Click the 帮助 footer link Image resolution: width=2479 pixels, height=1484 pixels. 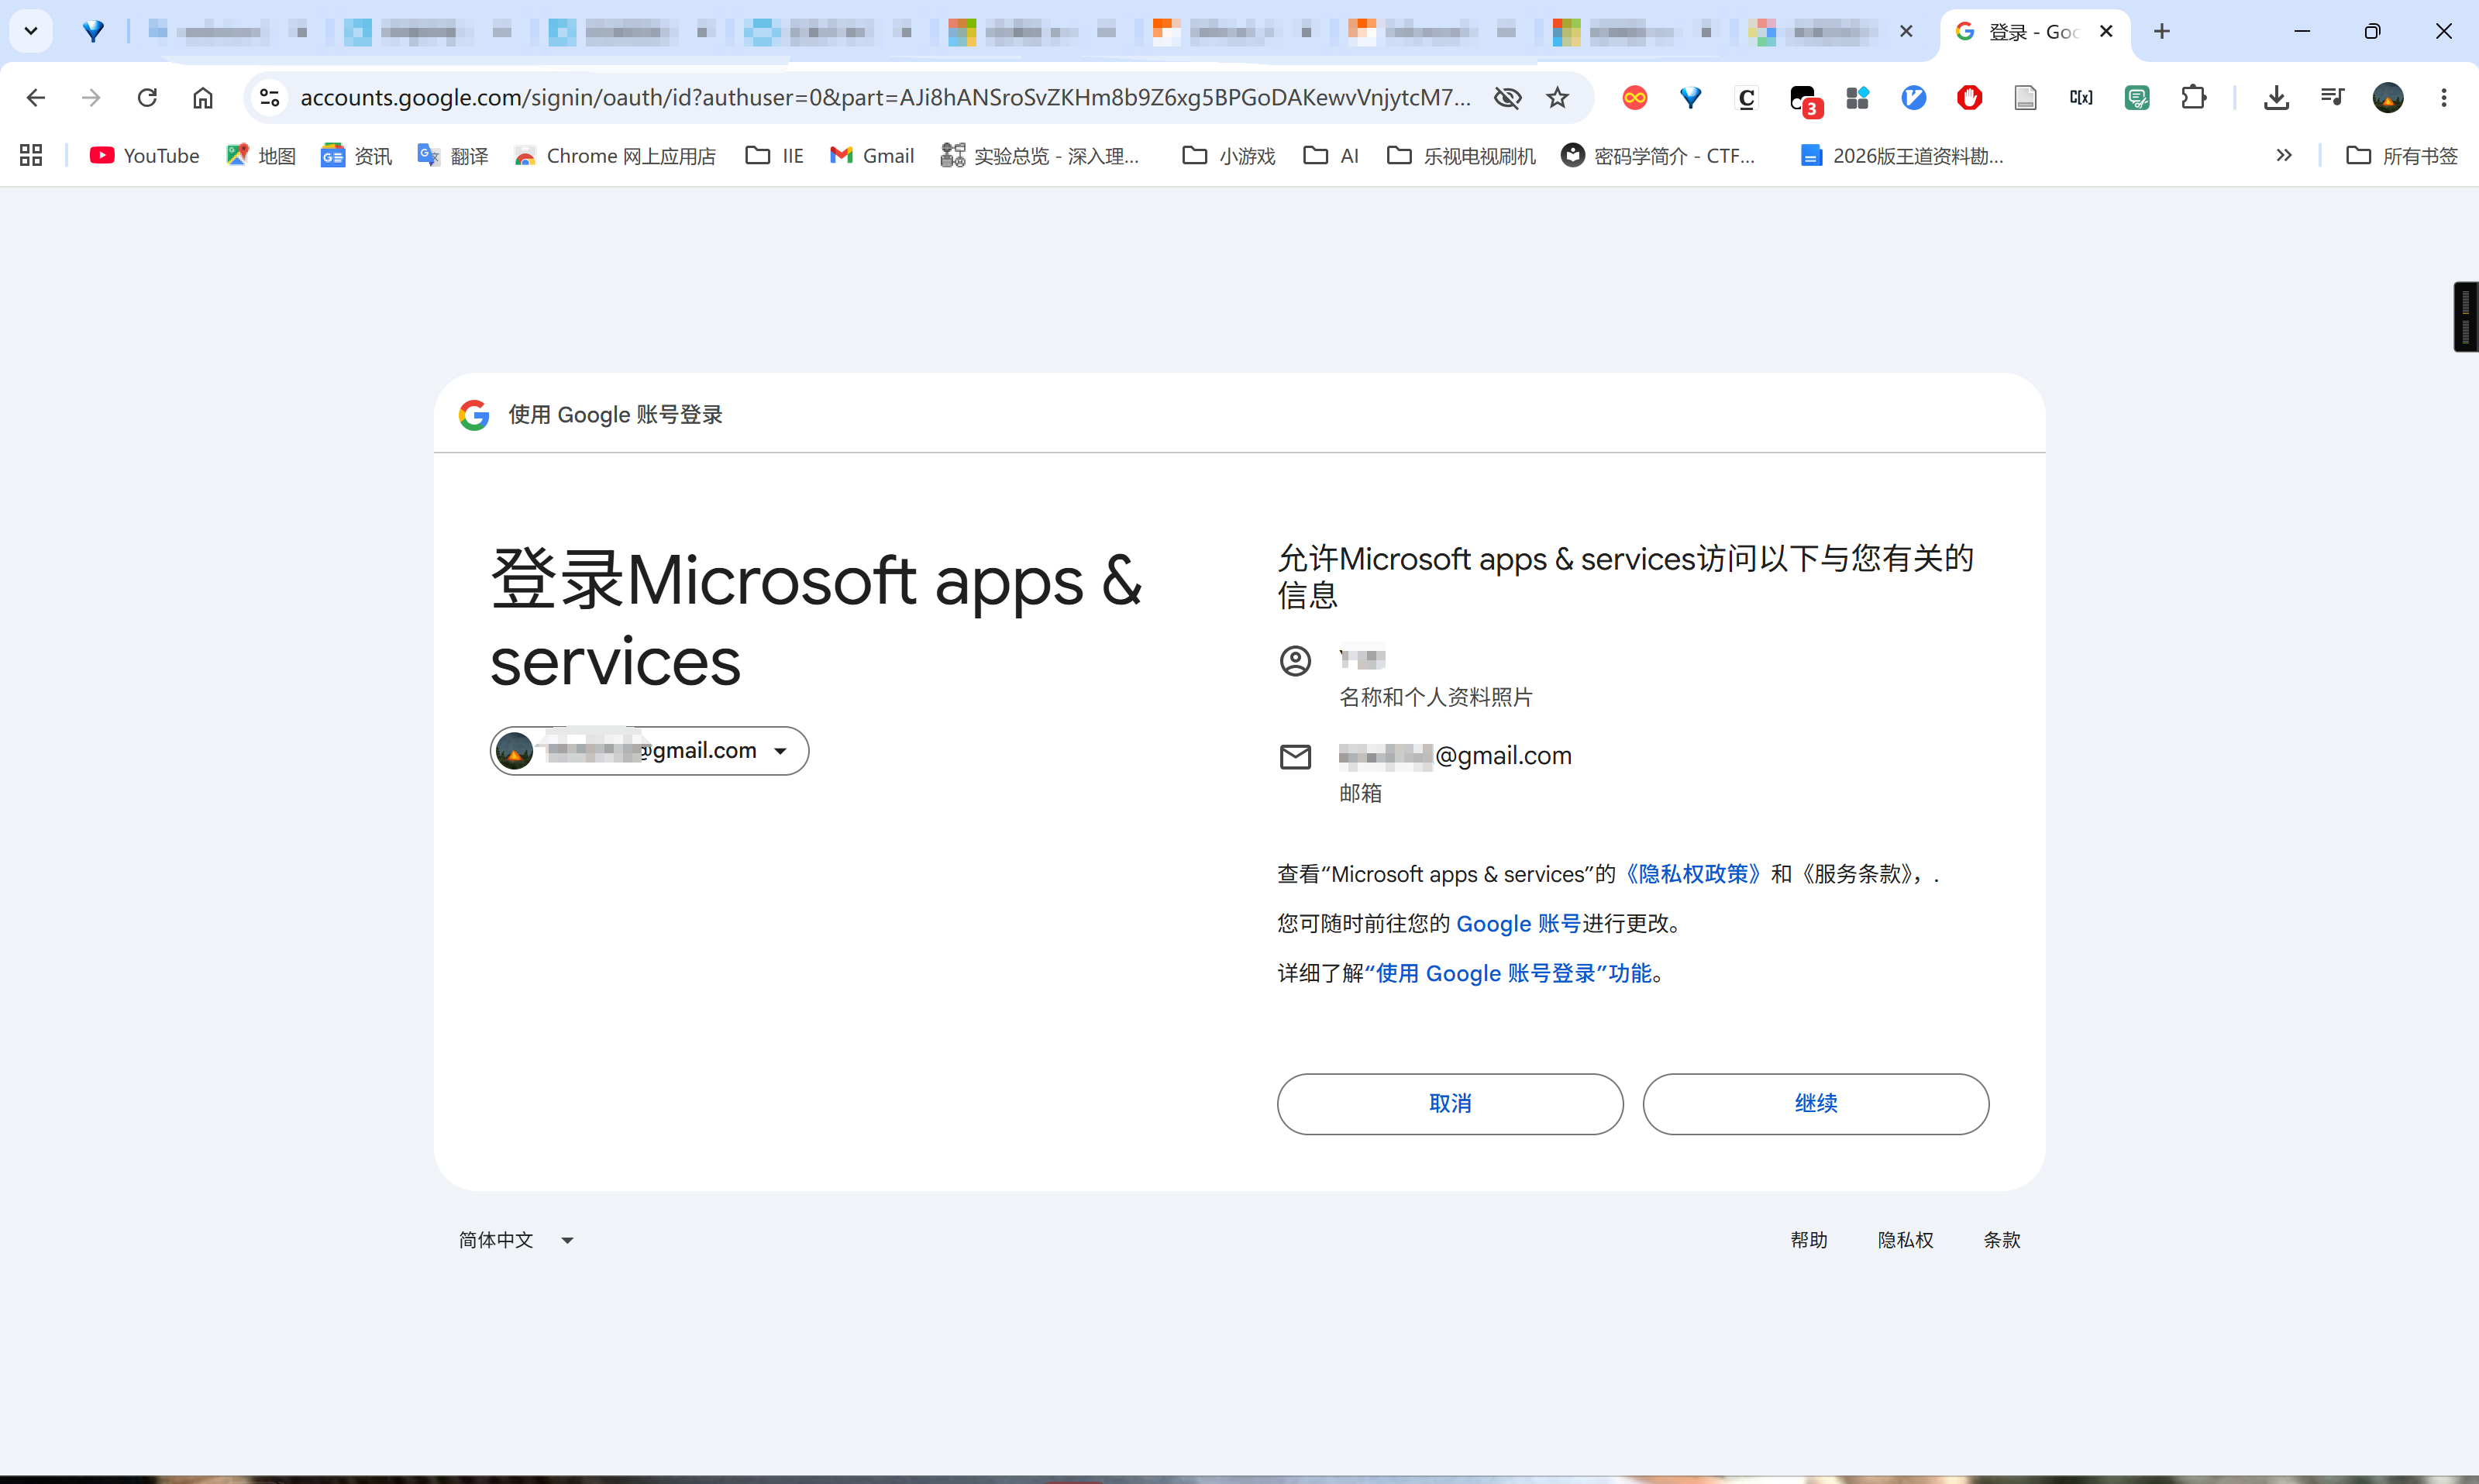(1808, 1240)
